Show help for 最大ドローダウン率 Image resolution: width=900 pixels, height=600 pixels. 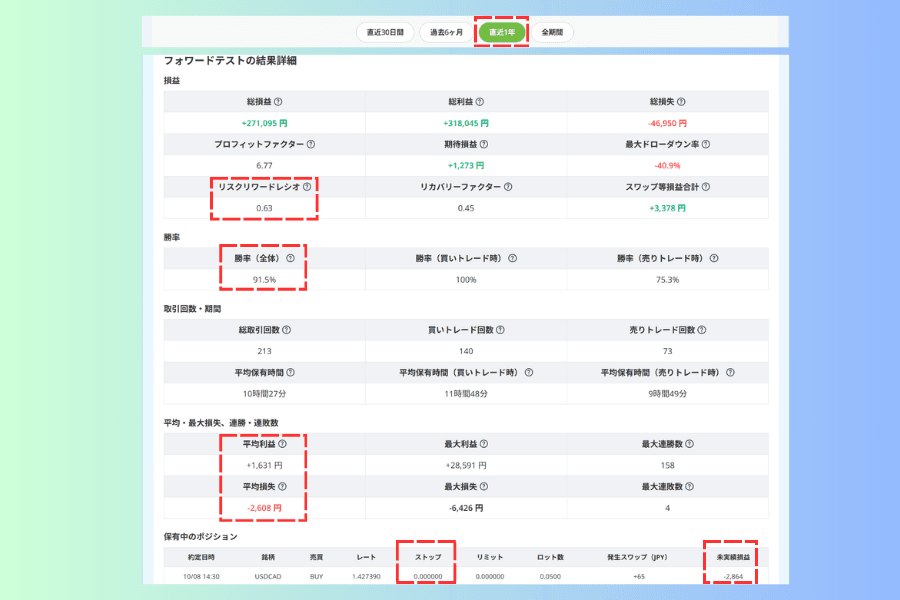(x=706, y=144)
